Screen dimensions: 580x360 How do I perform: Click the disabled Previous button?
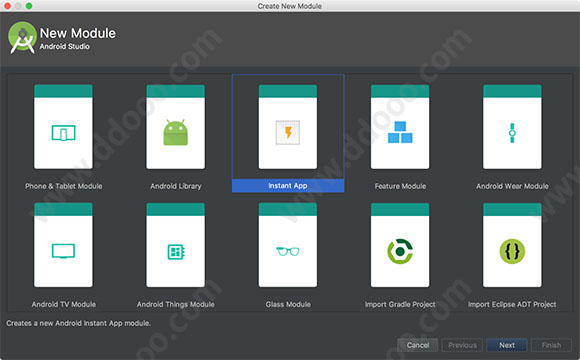click(462, 345)
